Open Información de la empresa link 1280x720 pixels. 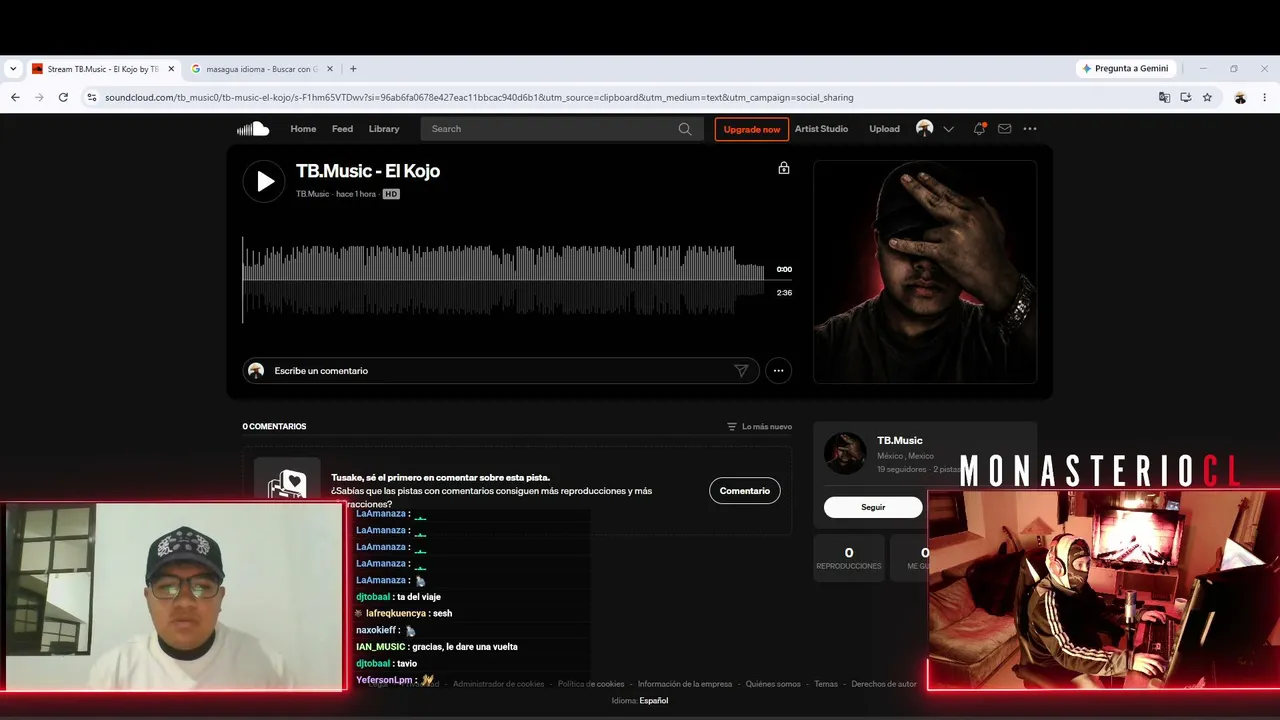coord(685,685)
